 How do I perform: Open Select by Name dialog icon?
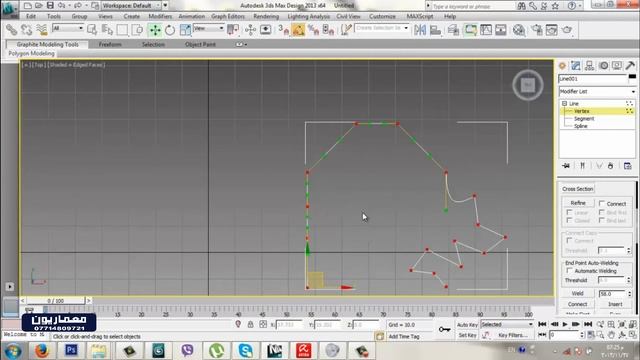107,30
